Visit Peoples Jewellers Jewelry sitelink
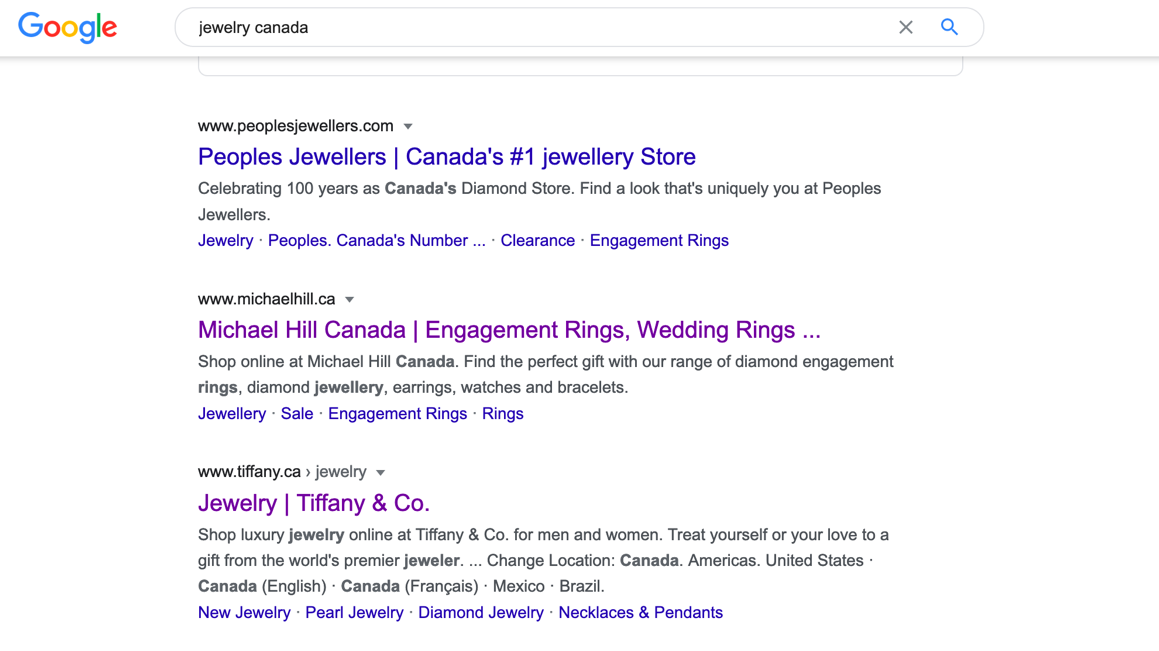Screen dimensions: 1159x651 pyautogui.click(x=225, y=241)
